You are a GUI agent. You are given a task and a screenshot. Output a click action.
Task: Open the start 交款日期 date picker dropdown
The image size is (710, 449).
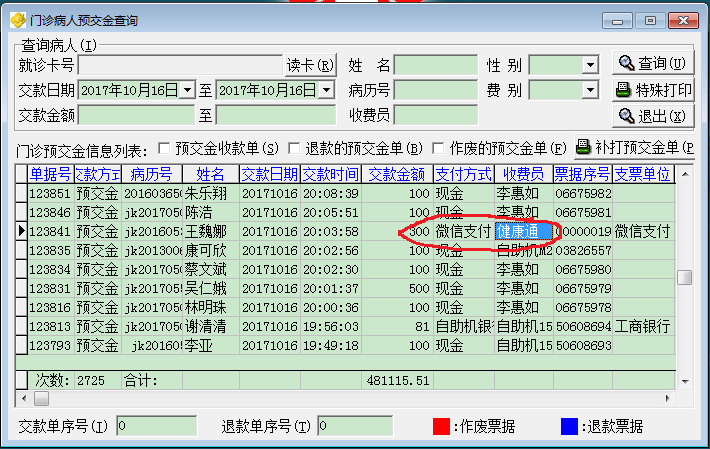[187, 90]
